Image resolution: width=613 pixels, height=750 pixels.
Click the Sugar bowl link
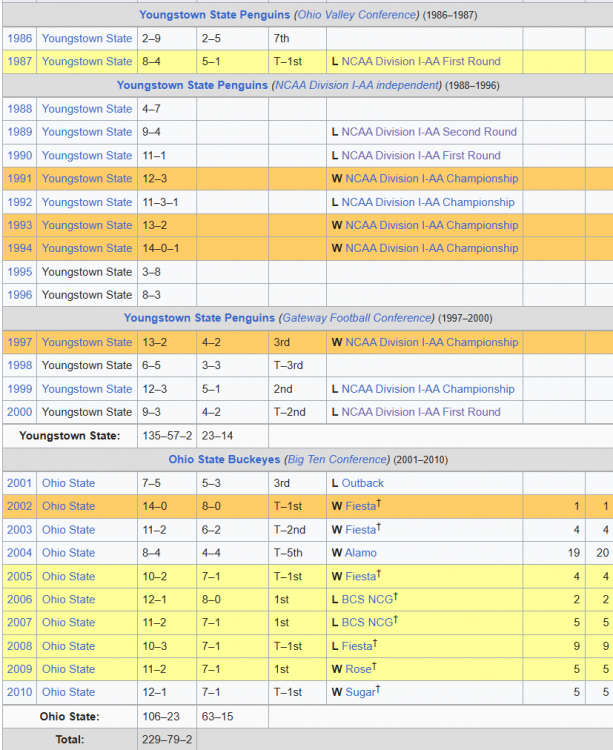coord(362,692)
